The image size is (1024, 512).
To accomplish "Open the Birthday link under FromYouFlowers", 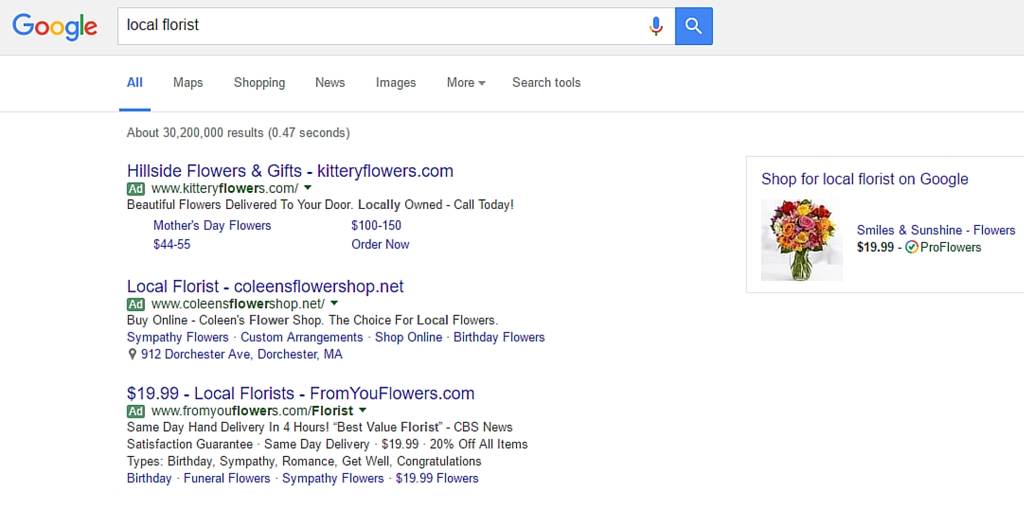I will (149, 479).
